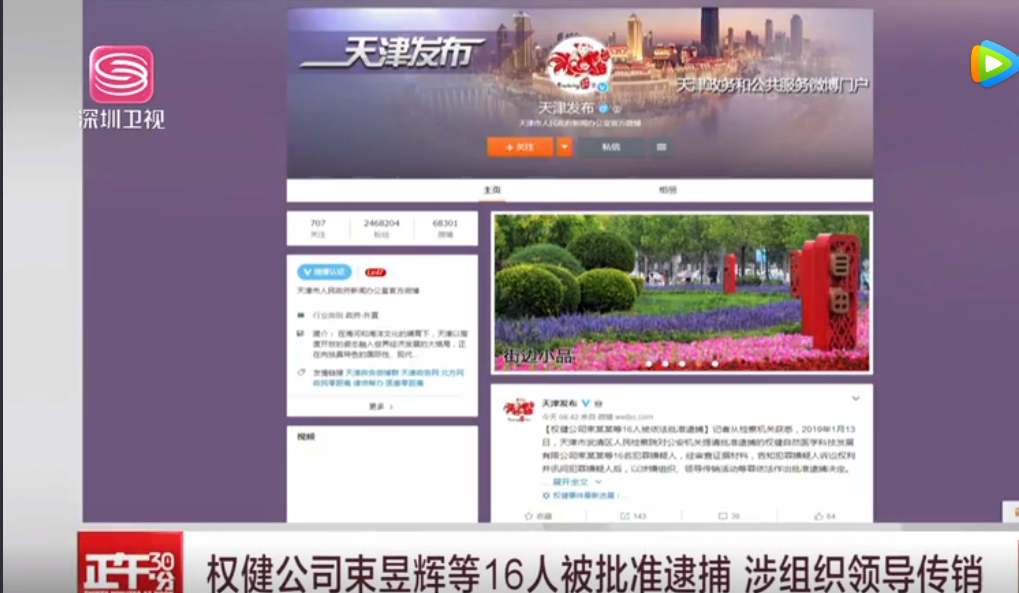
Task: Click the 深圳卫视 channel logo
Action: pyautogui.click(x=122, y=87)
